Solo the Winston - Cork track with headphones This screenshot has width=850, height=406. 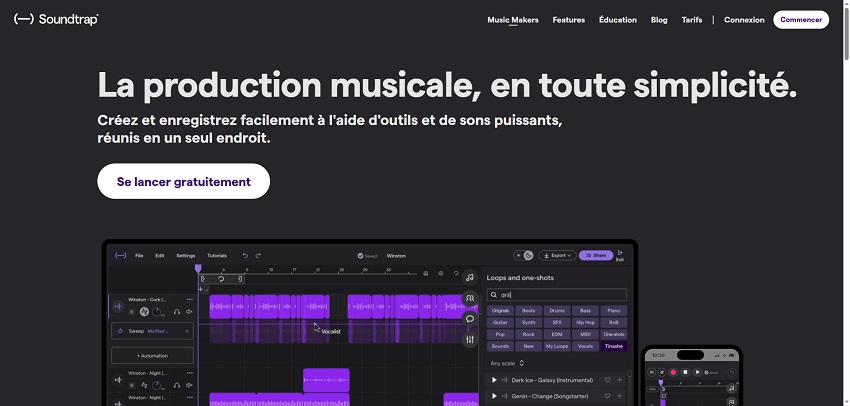(x=177, y=312)
